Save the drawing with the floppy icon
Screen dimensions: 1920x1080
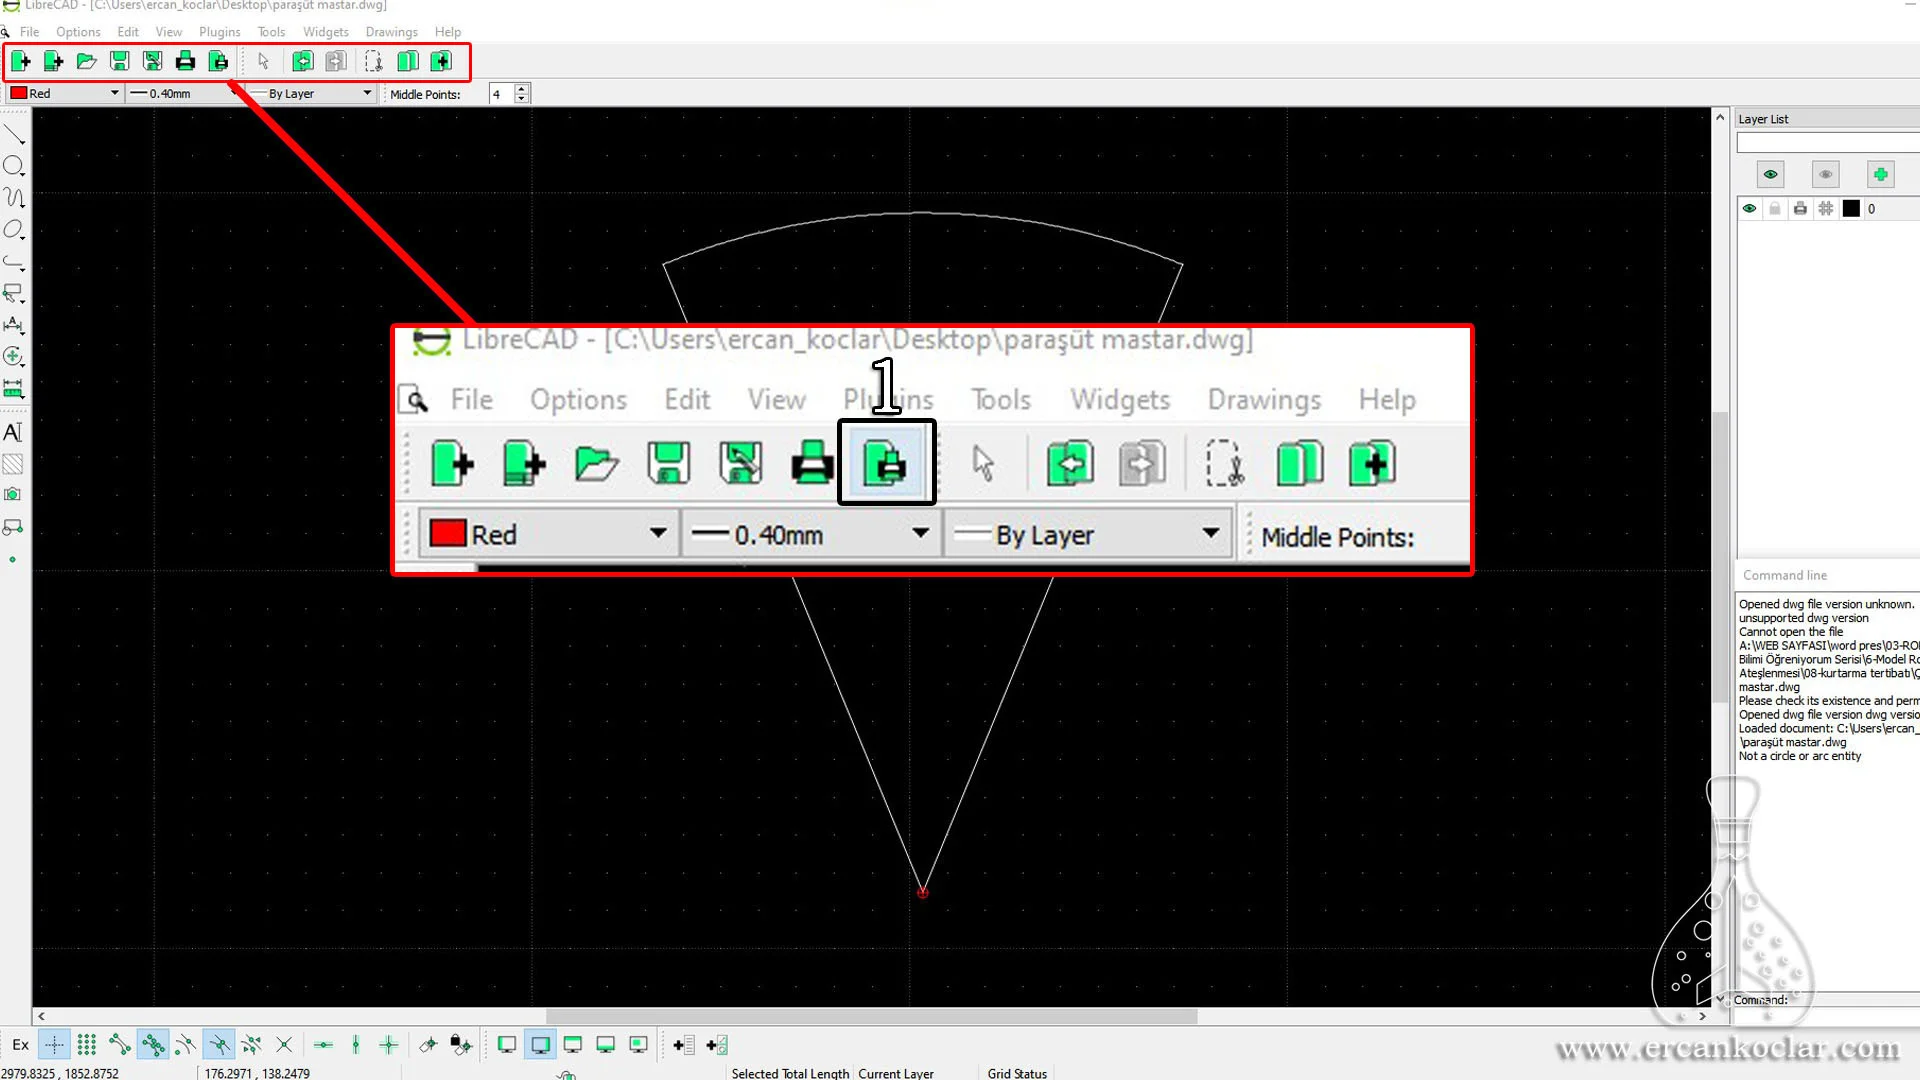point(119,62)
